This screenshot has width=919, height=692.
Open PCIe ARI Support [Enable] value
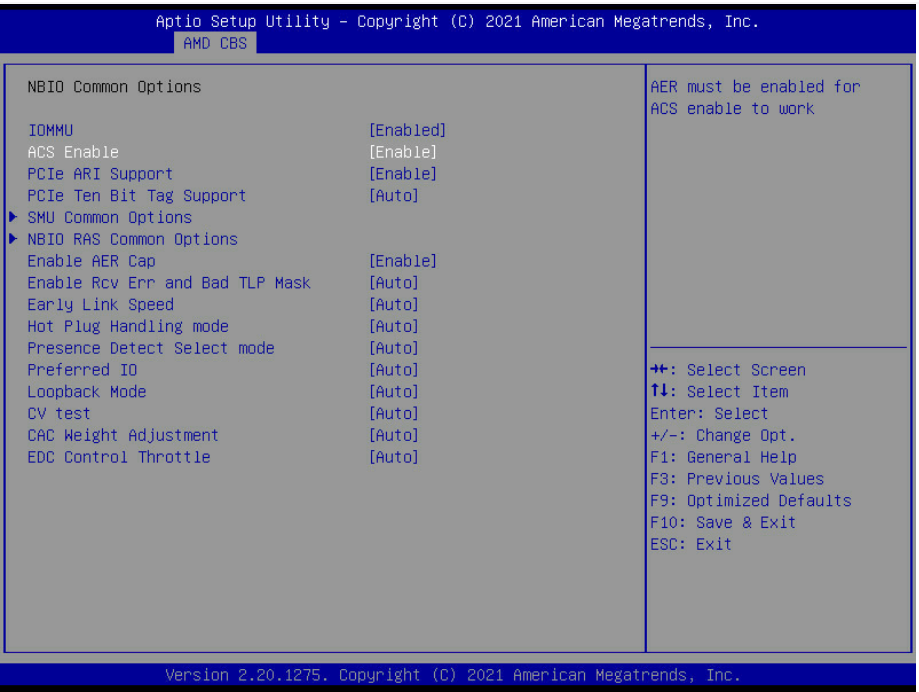click(x=403, y=174)
